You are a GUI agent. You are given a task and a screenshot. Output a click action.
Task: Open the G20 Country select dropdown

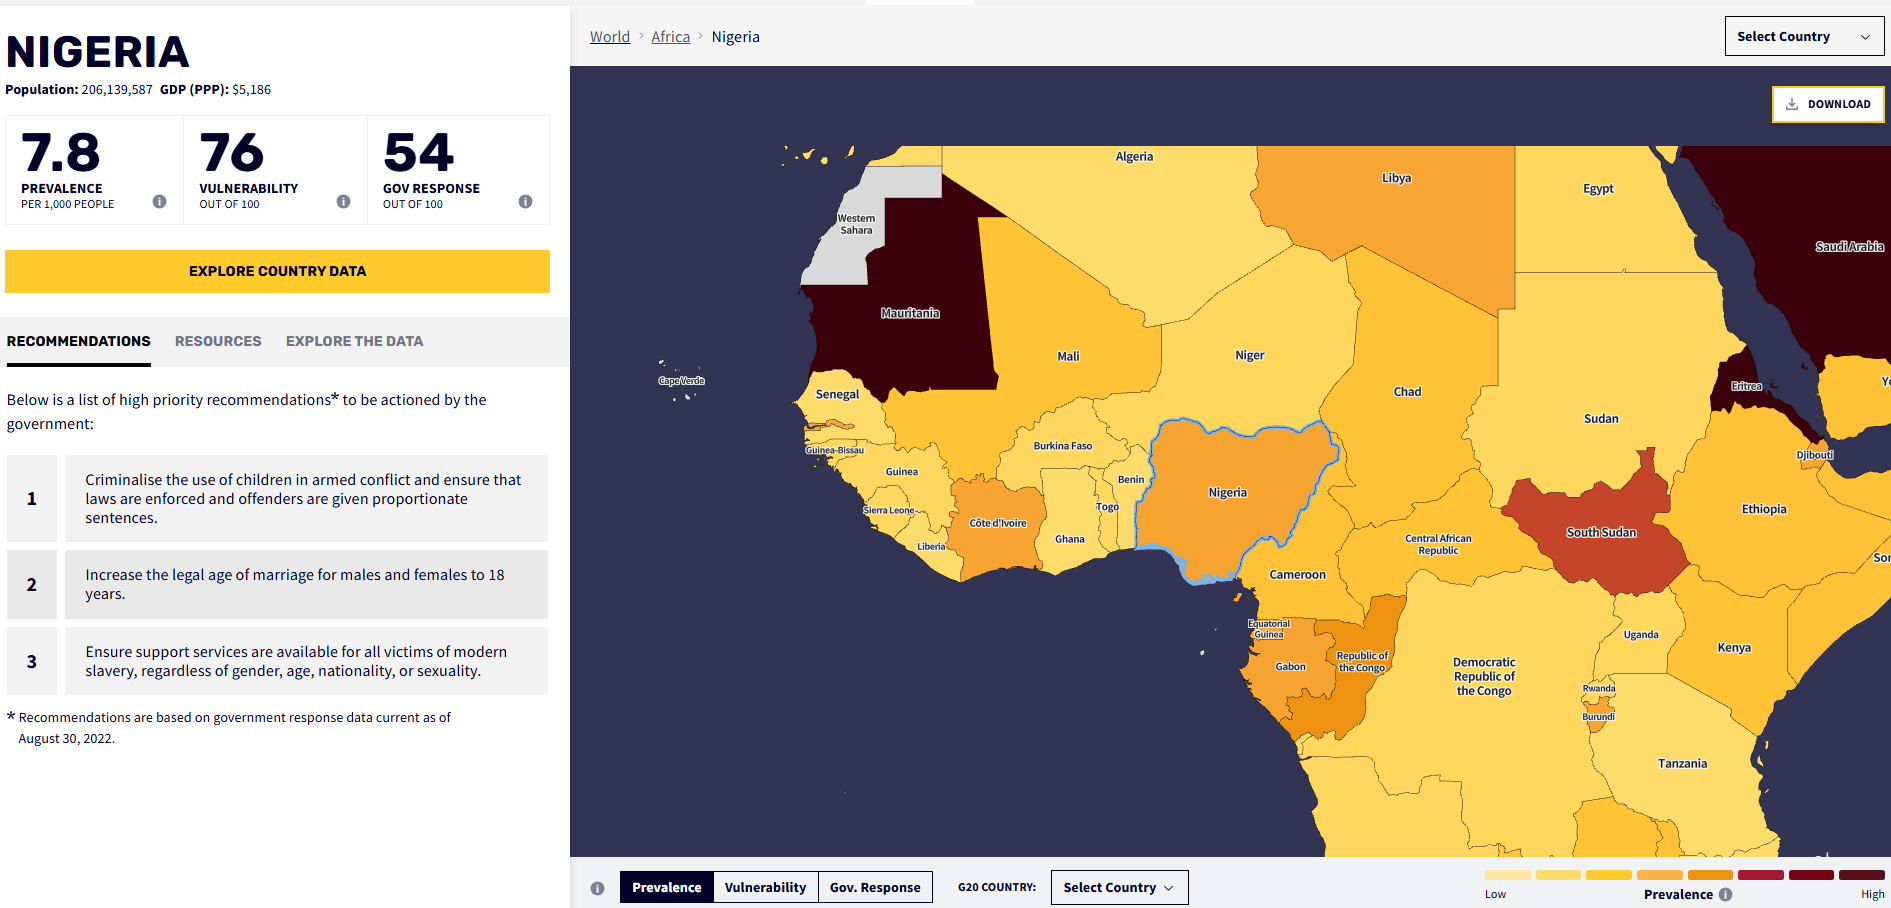pyautogui.click(x=1119, y=887)
